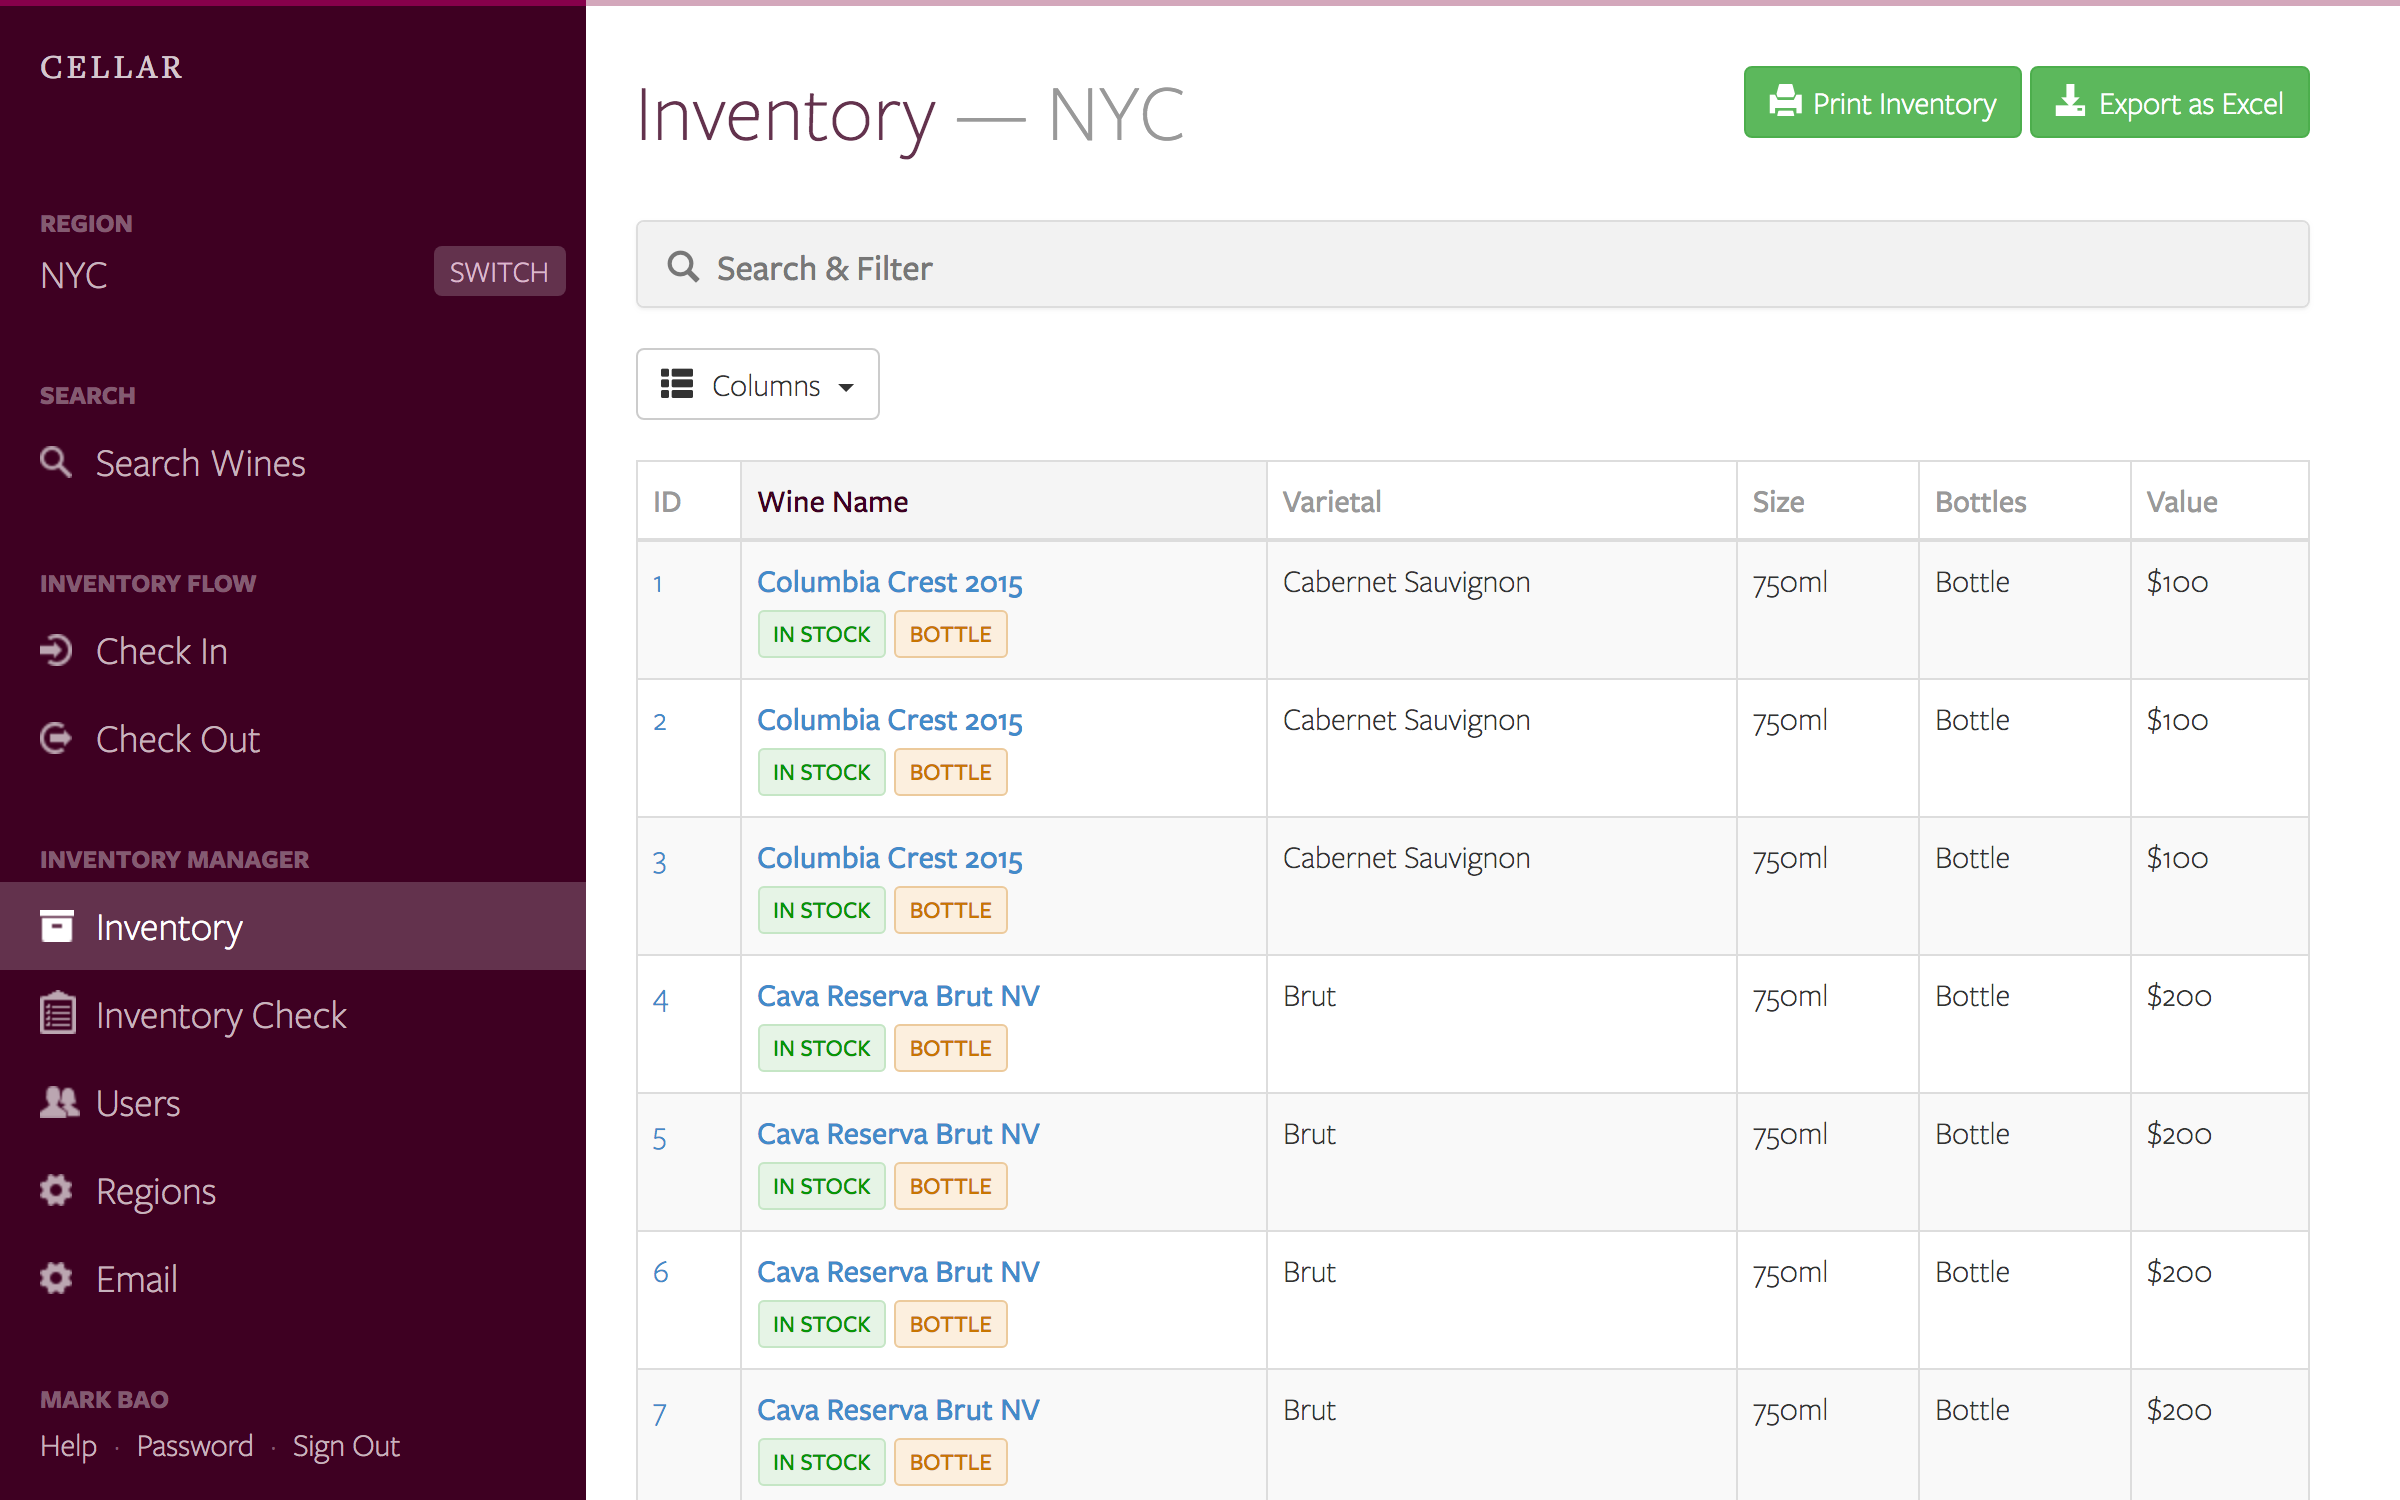Click Export as Excel button
2400x1500 pixels.
click(x=2169, y=102)
